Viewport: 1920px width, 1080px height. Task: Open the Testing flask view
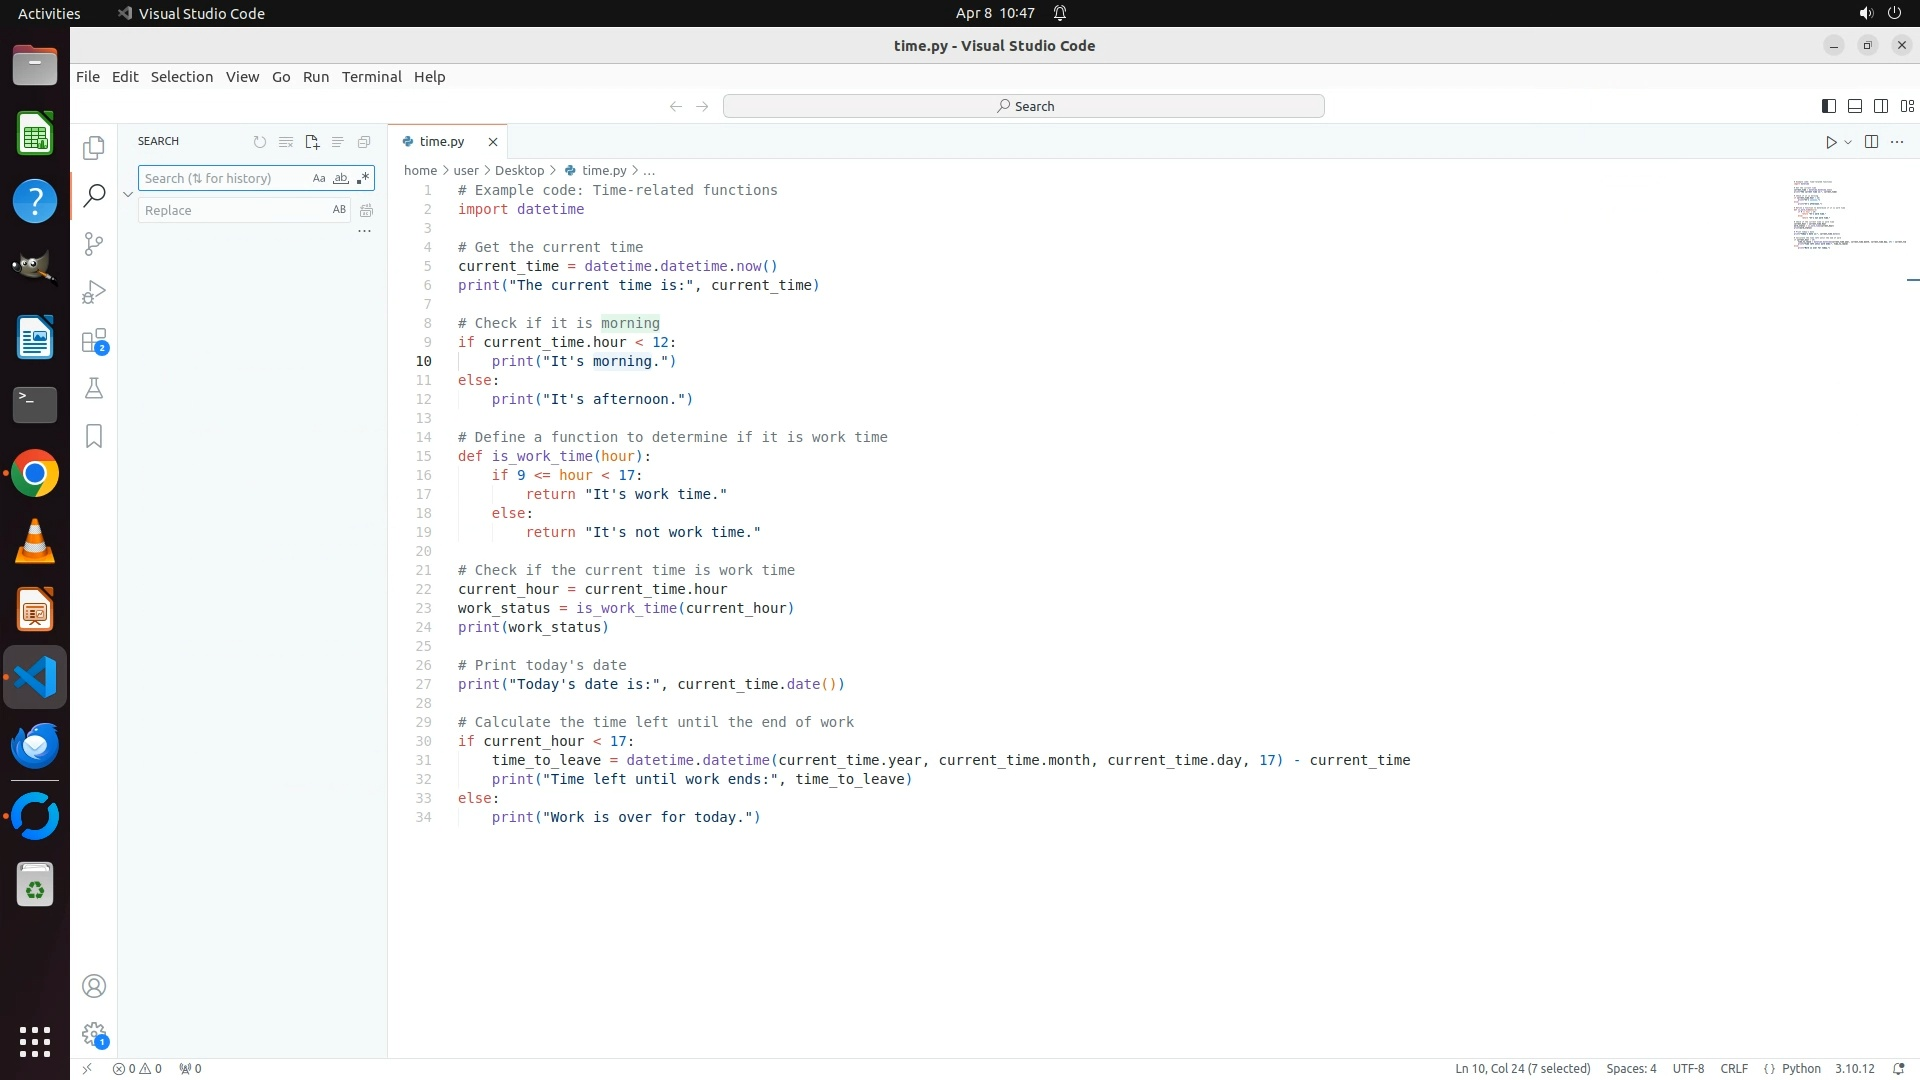coord(94,388)
